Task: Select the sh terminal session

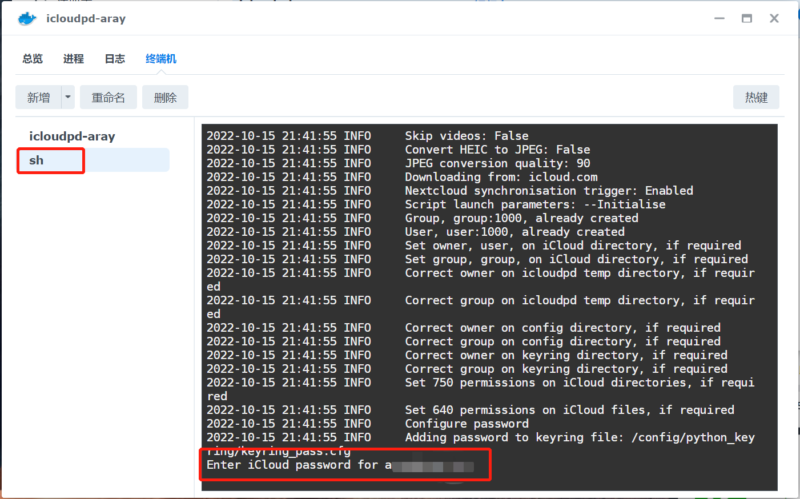Action: [93, 160]
